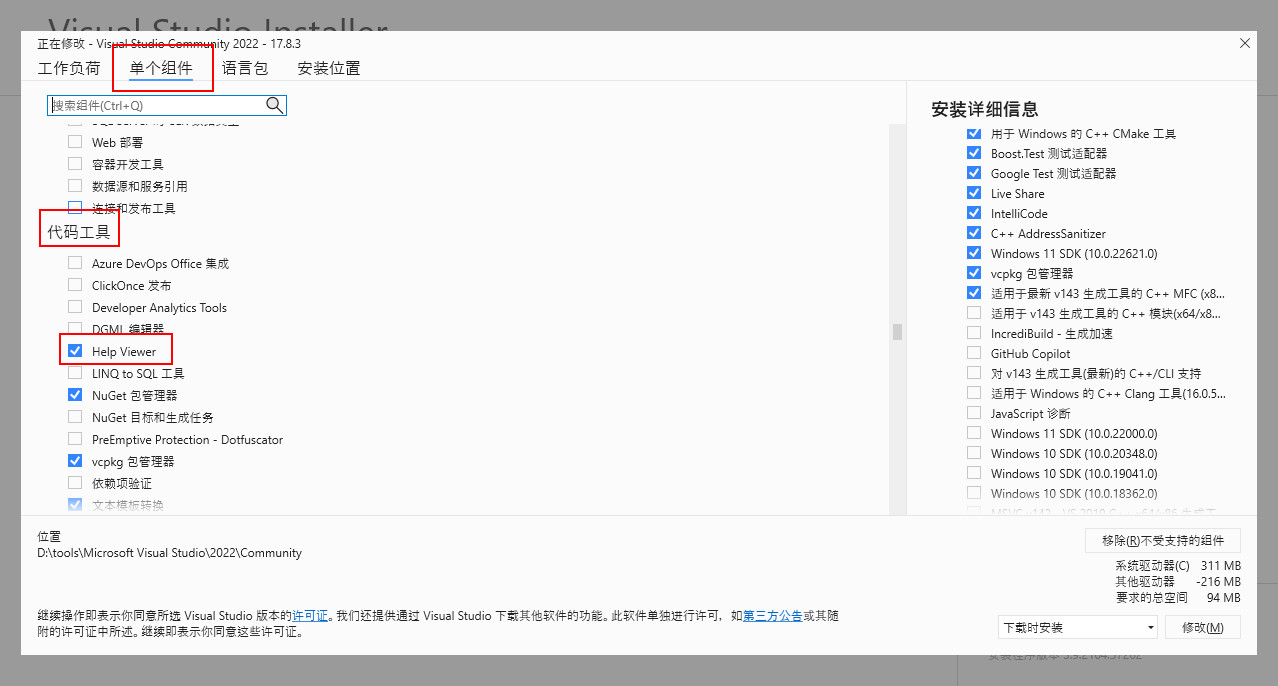Enable Azure DevOps Office 集成

click(x=75, y=263)
